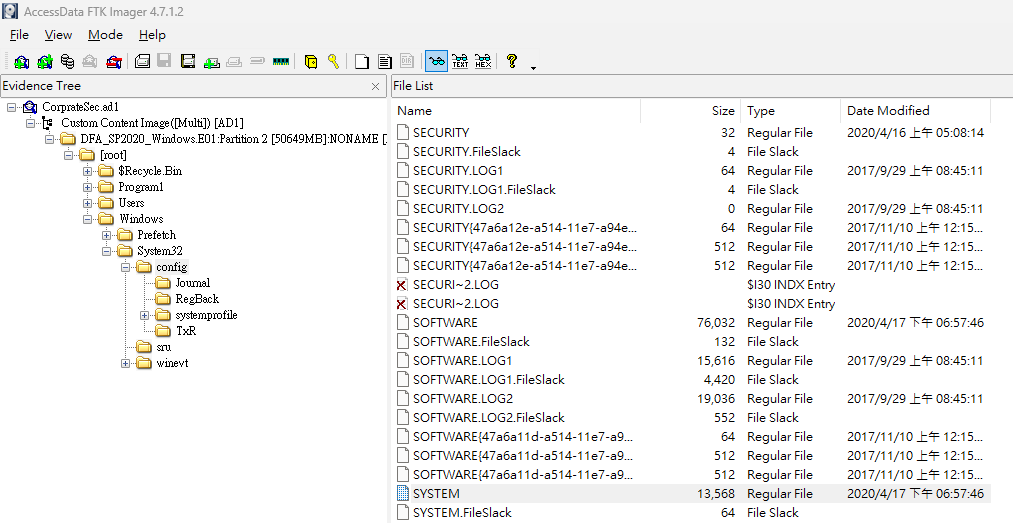Open the File menu

pyautogui.click(x=19, y=35)
